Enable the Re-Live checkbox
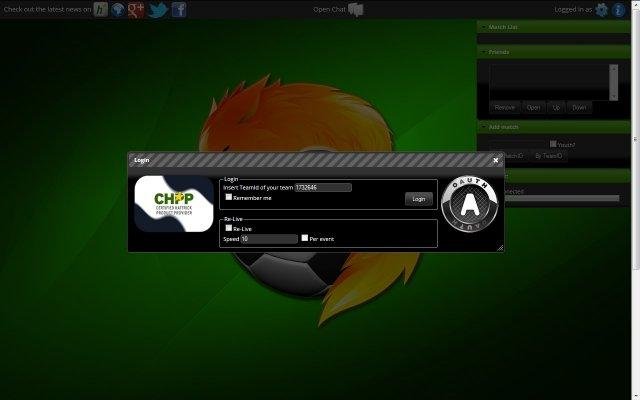The width and height of the screenshot is (640, 400). click(229, 228)
